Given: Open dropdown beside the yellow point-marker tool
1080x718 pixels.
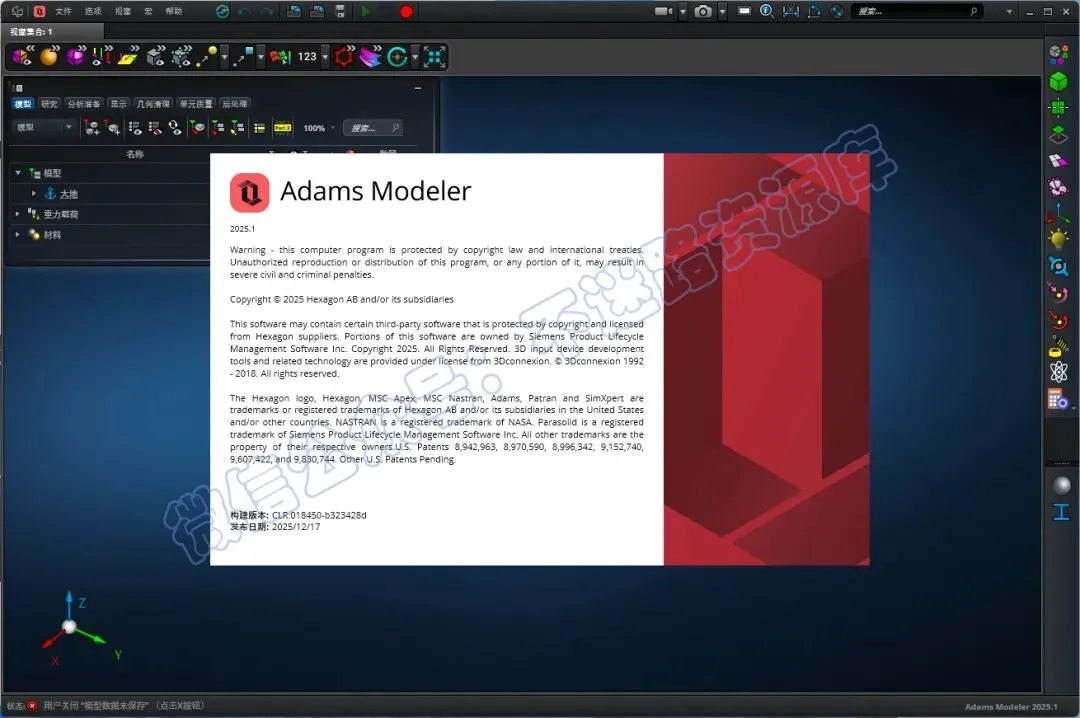Looking at the screenshot, I should [x=224, y=57].
